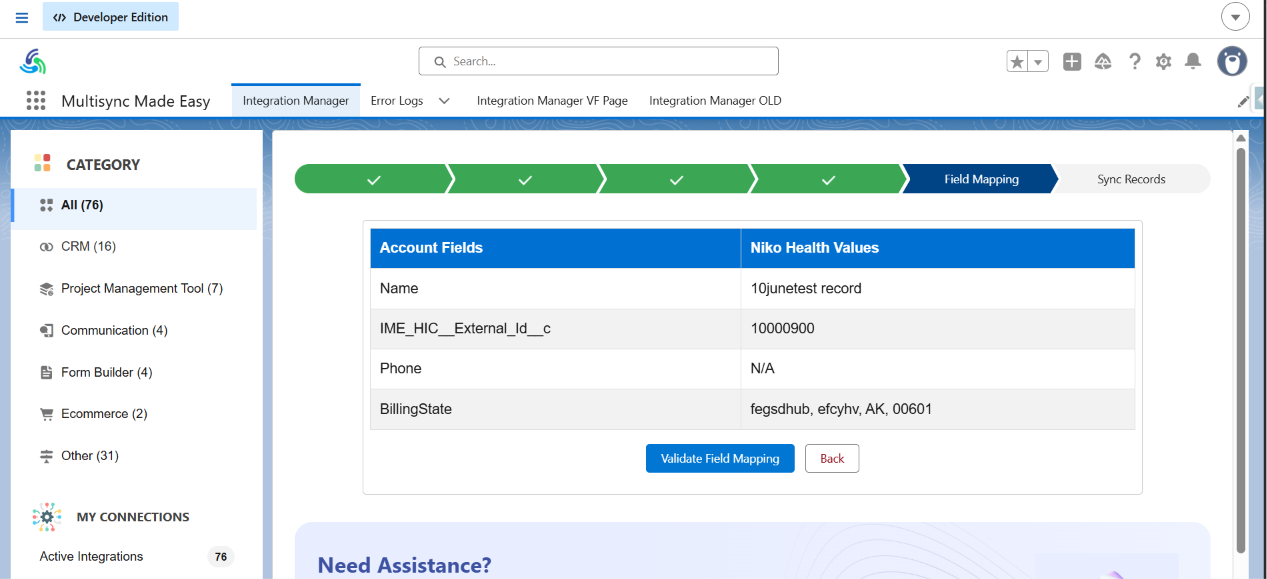The width and height of the screenshot is (1267, 579).
Task: Select the All (76) category
Action: click(x=134, y=205)
